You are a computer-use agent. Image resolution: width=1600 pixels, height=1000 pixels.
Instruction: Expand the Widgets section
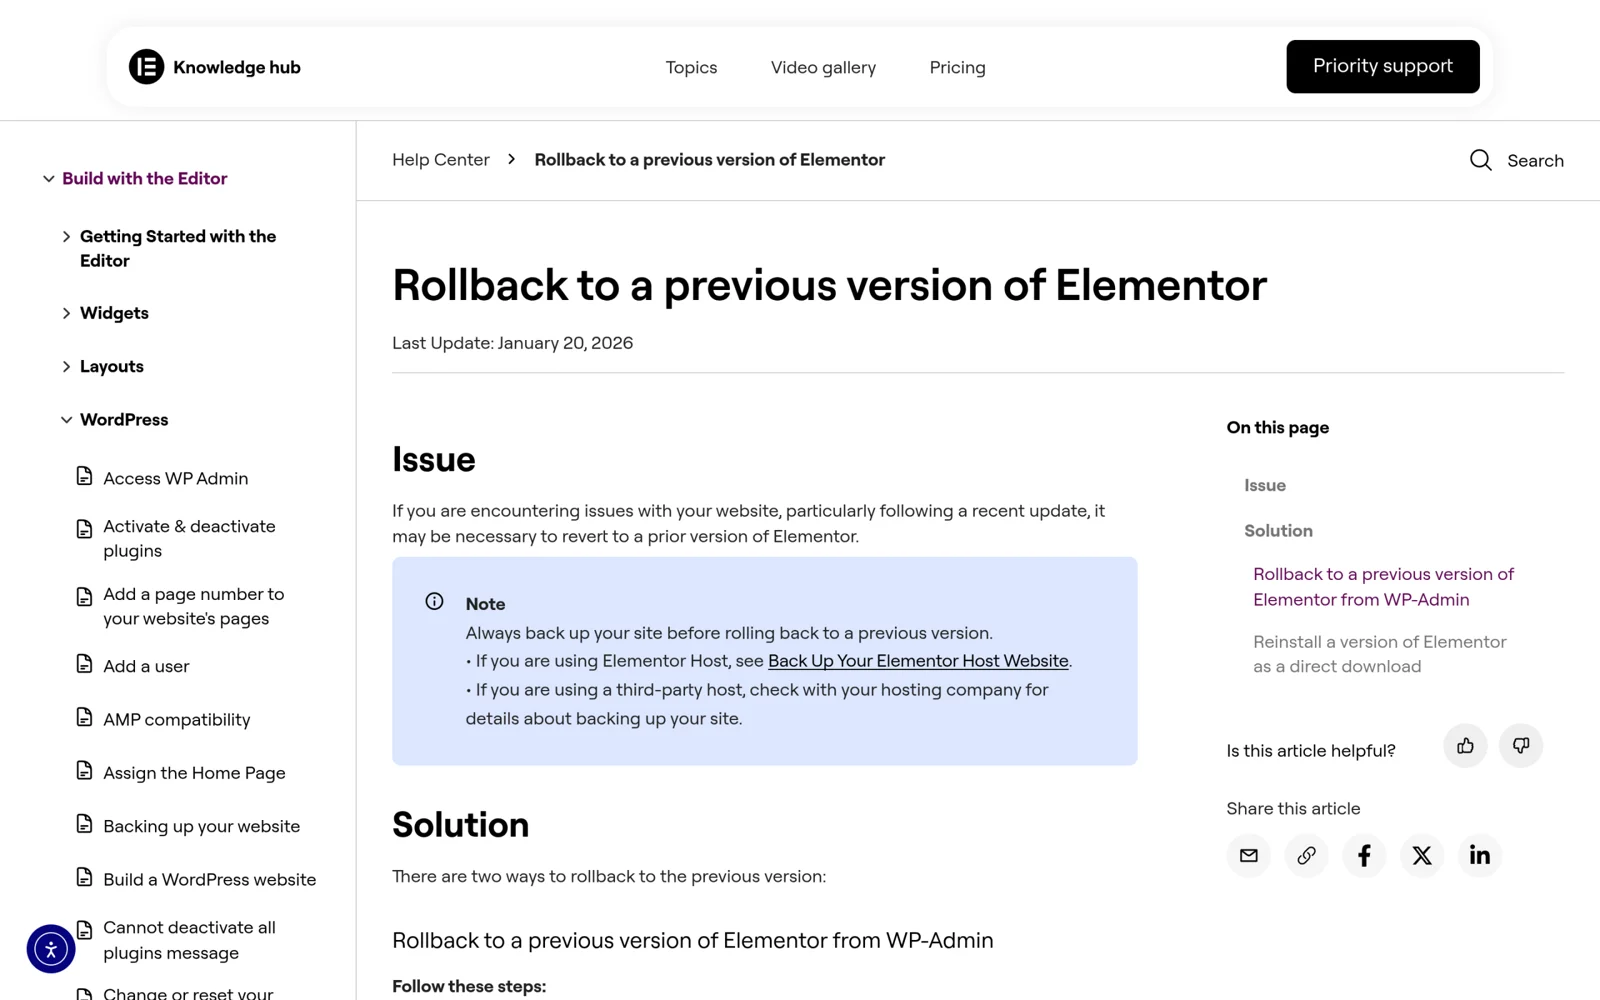[x=66, y=313]
